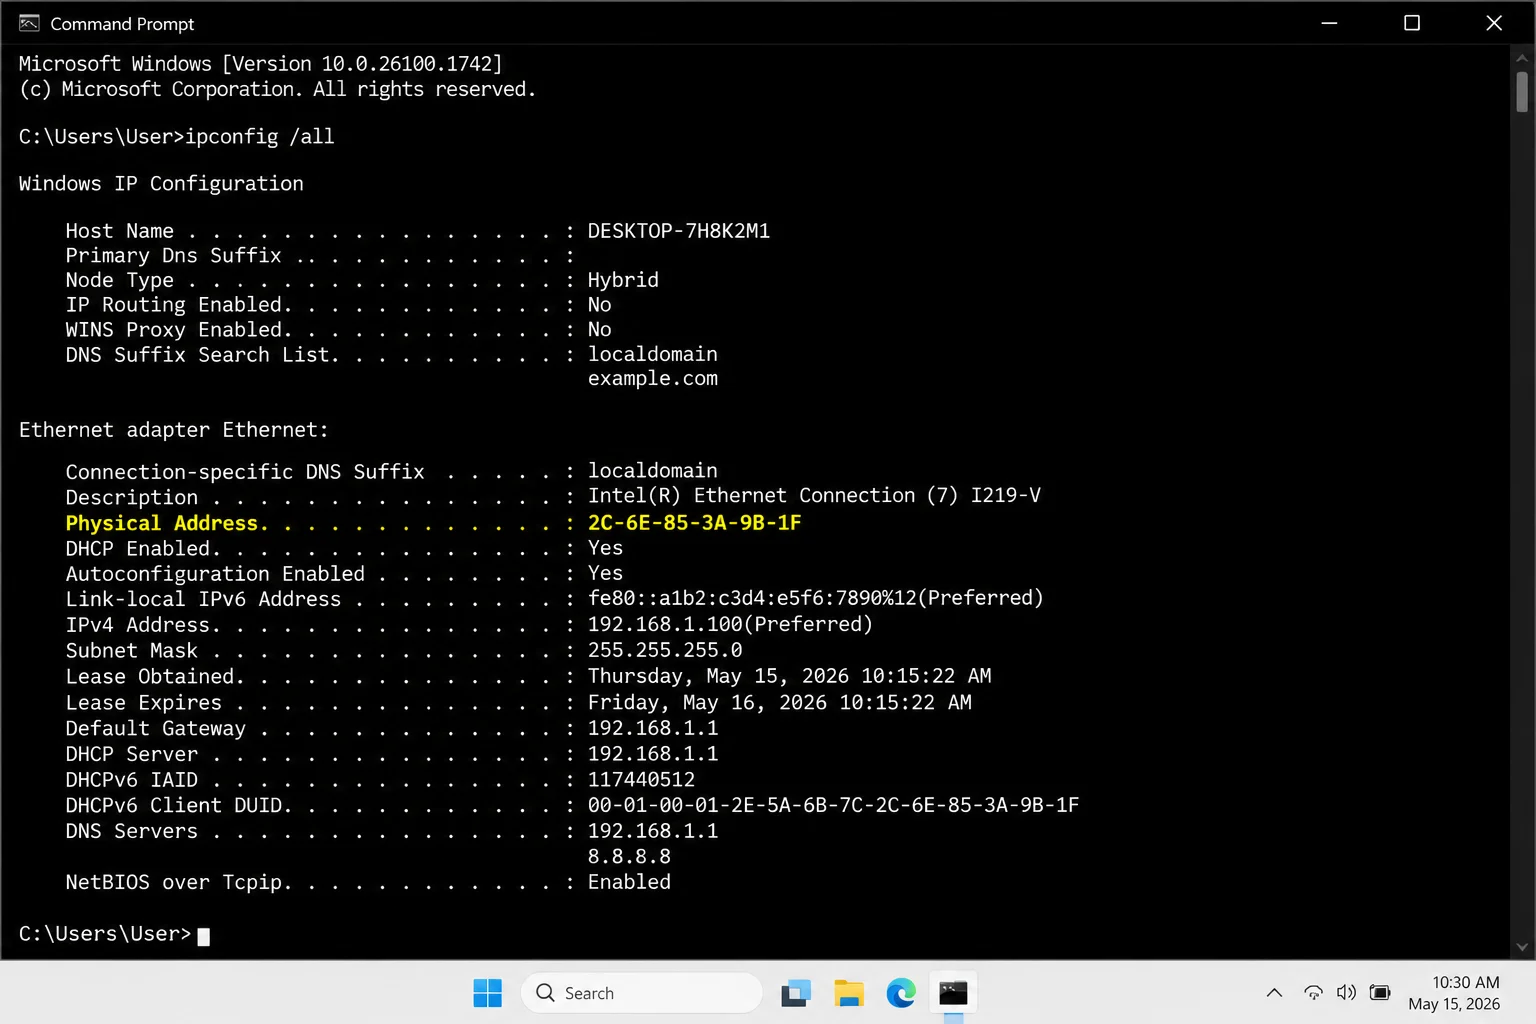The image size is (1536, 1024).
Task: Launch File Explorer from the taskbar
Action: (849, 993)
